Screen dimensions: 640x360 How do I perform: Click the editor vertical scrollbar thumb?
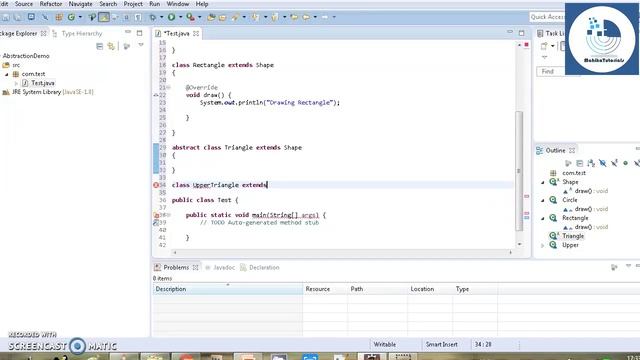point(519,171)
